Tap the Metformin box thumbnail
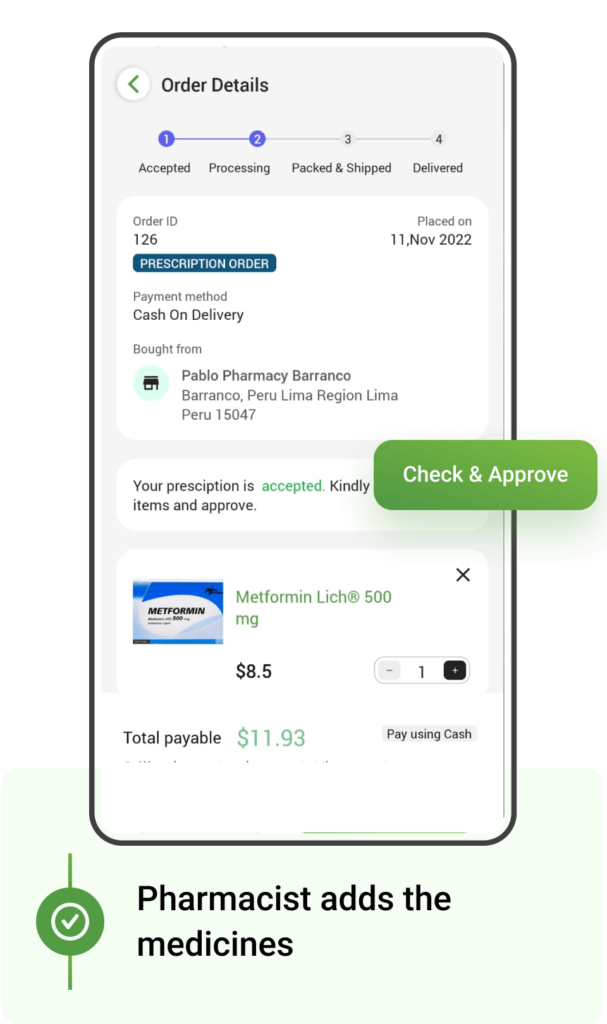The image size is (607, 1024). coord(178,611)
